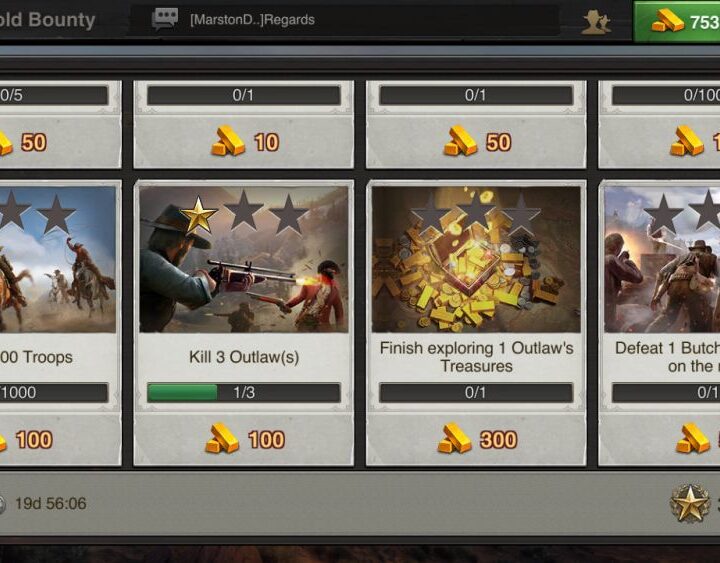The width and height of the screenshot is (720, 563).
Task: Click the MarstonD Regards chat message
Action: point(253,20)
